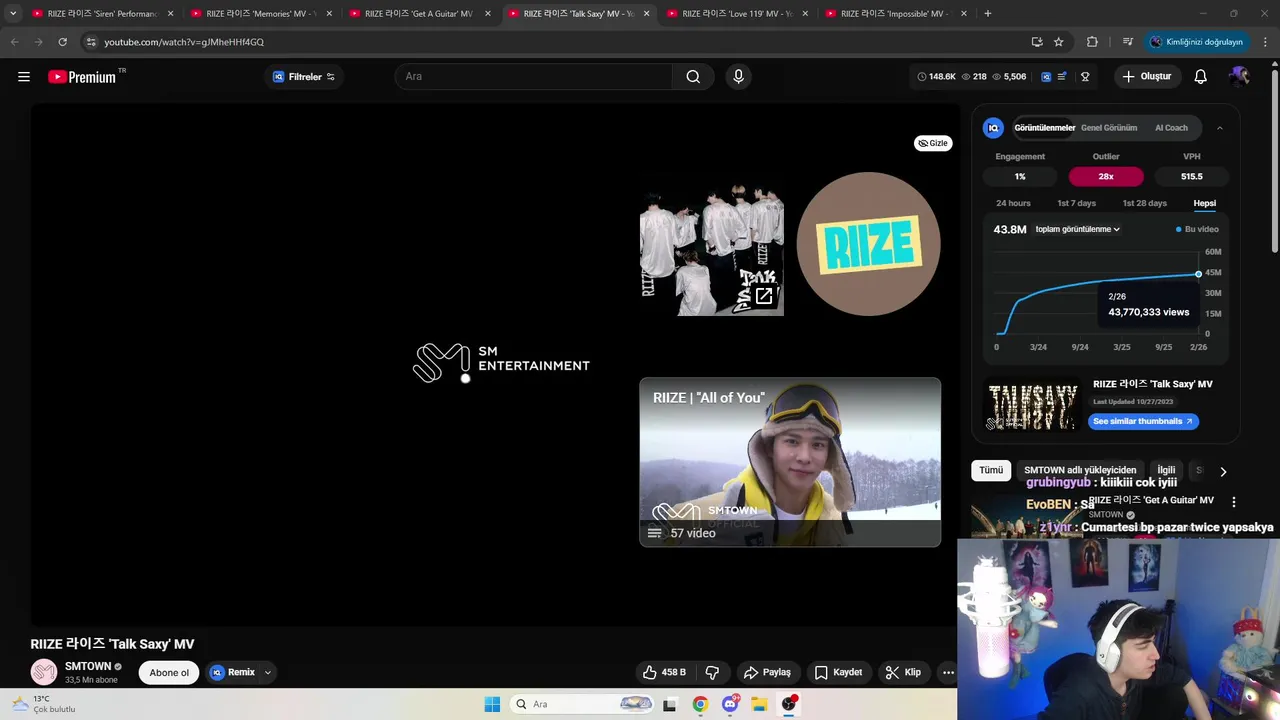
Task: Click the vidIQ logo in stats panel
Action: (x=993, y=128)
